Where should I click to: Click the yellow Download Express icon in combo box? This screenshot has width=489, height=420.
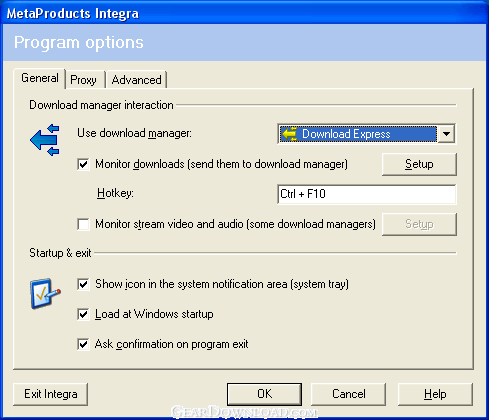pos(289,134)
